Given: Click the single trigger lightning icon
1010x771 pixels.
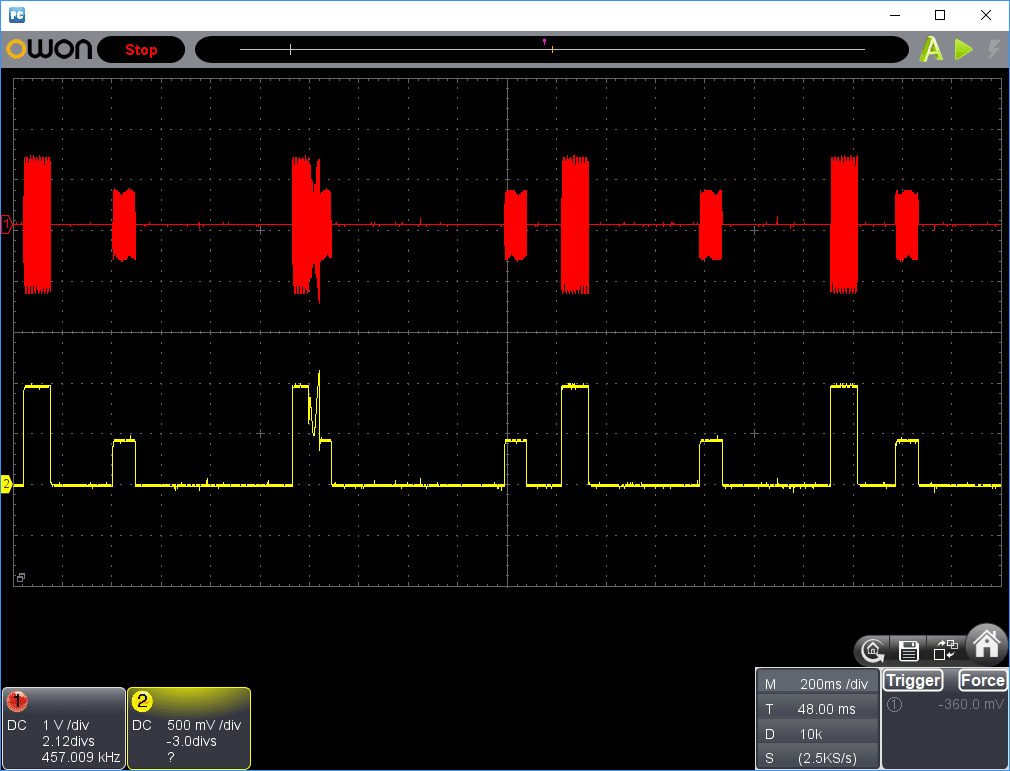Looking at the screenshot, I should click(994, 49).
